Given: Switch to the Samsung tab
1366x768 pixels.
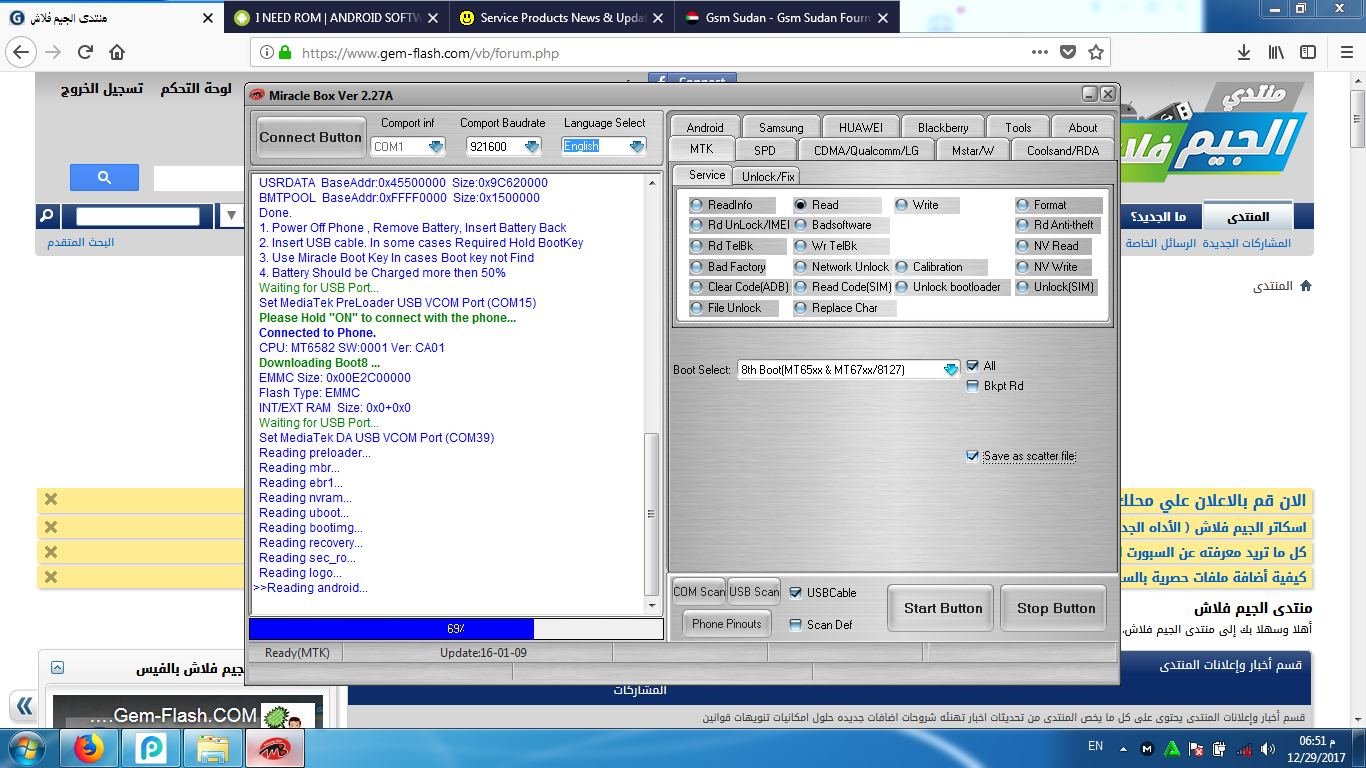Looking at the screenshot, I should [x=781, y=127].
